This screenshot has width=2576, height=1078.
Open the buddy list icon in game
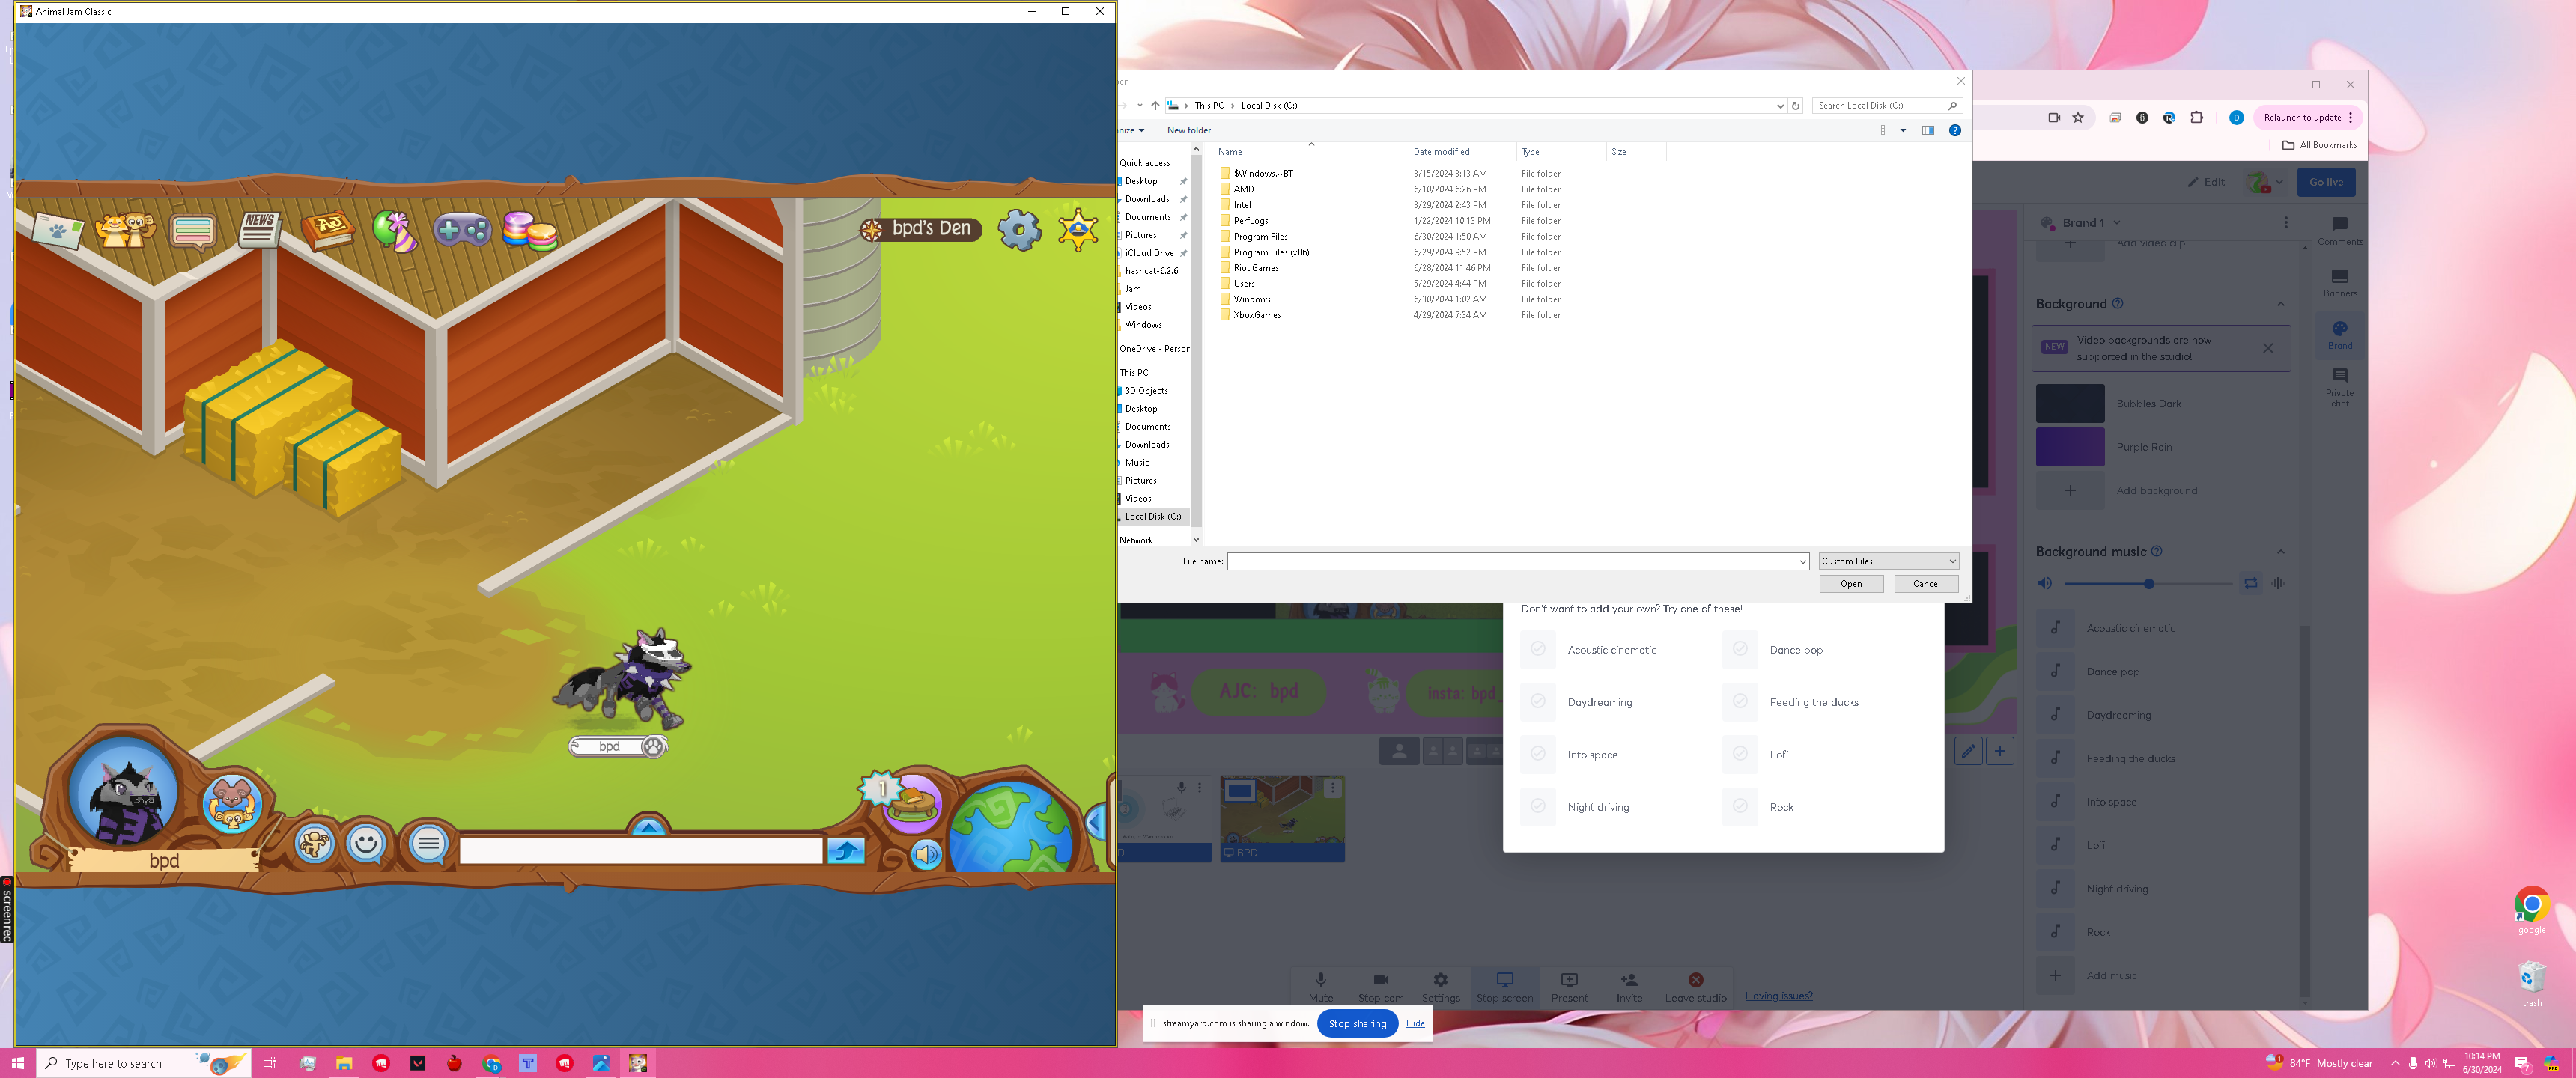pos(125,231)
